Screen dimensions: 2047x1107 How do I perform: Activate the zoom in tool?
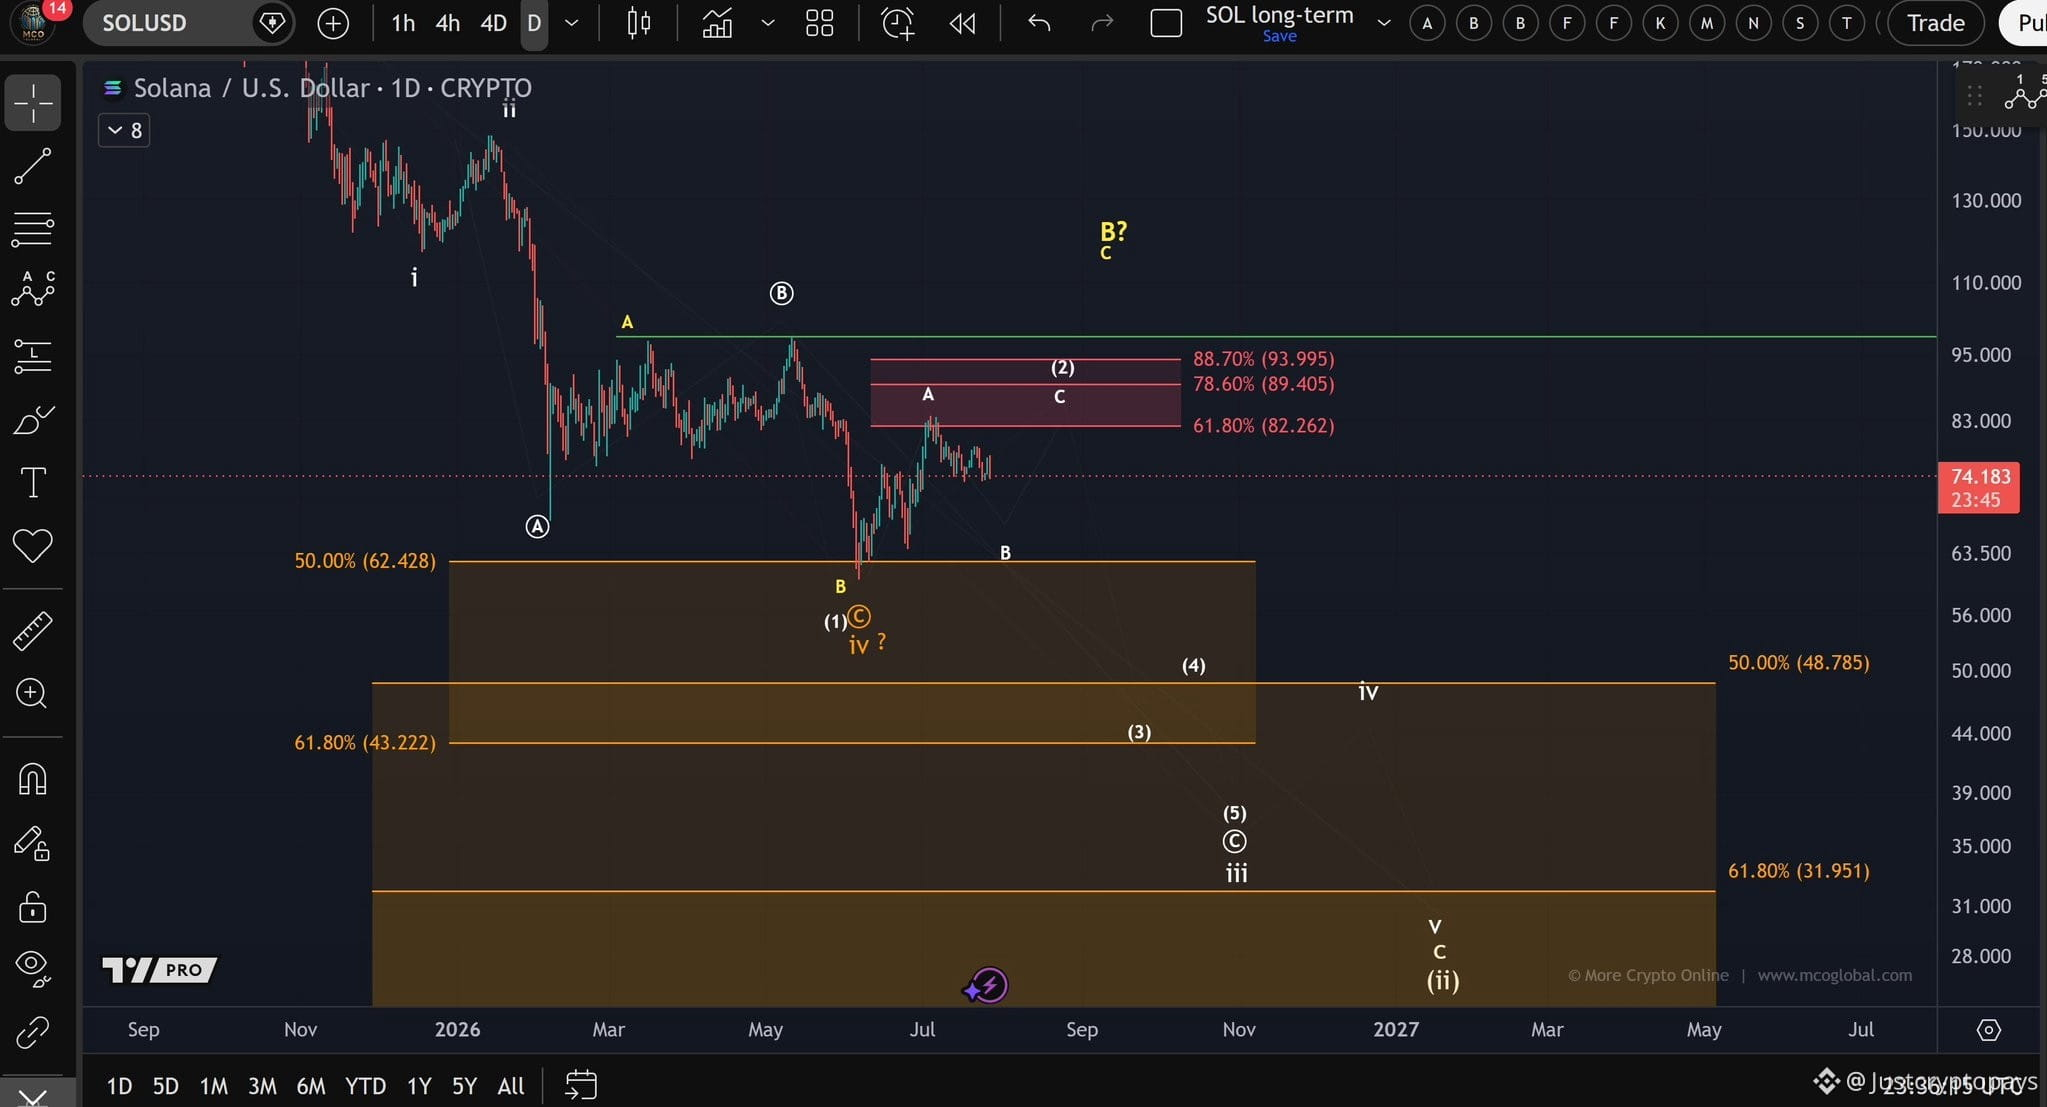pos(33,694)
